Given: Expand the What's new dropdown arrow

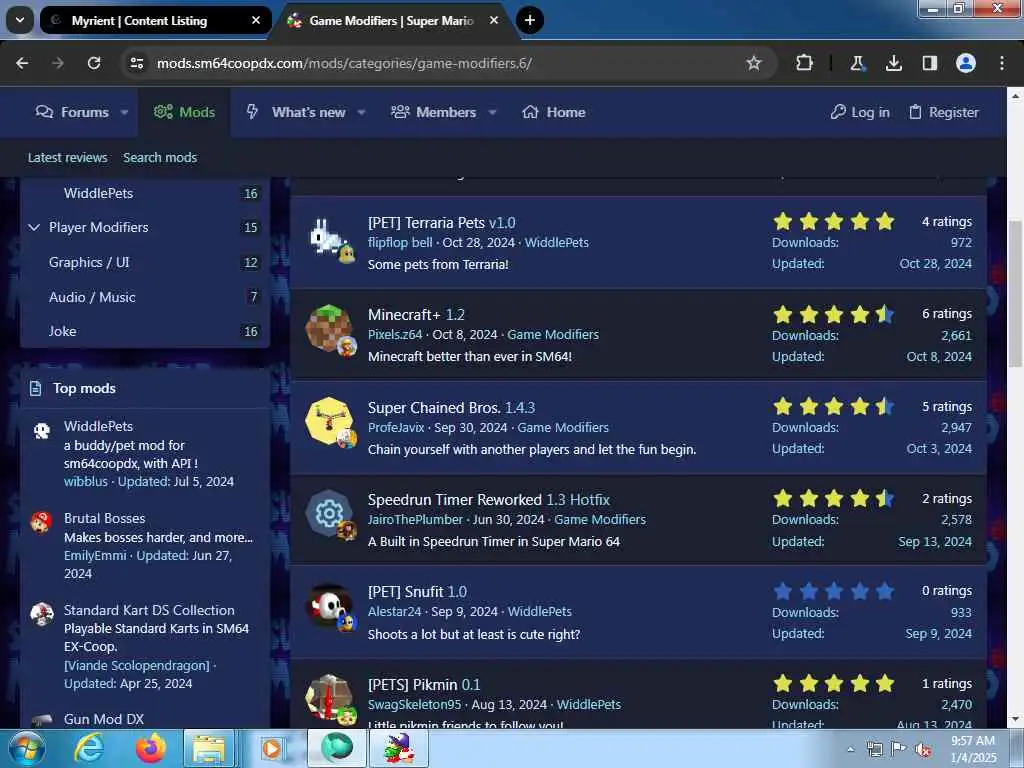Looking at the screenshot, I should tap(361, 112).
